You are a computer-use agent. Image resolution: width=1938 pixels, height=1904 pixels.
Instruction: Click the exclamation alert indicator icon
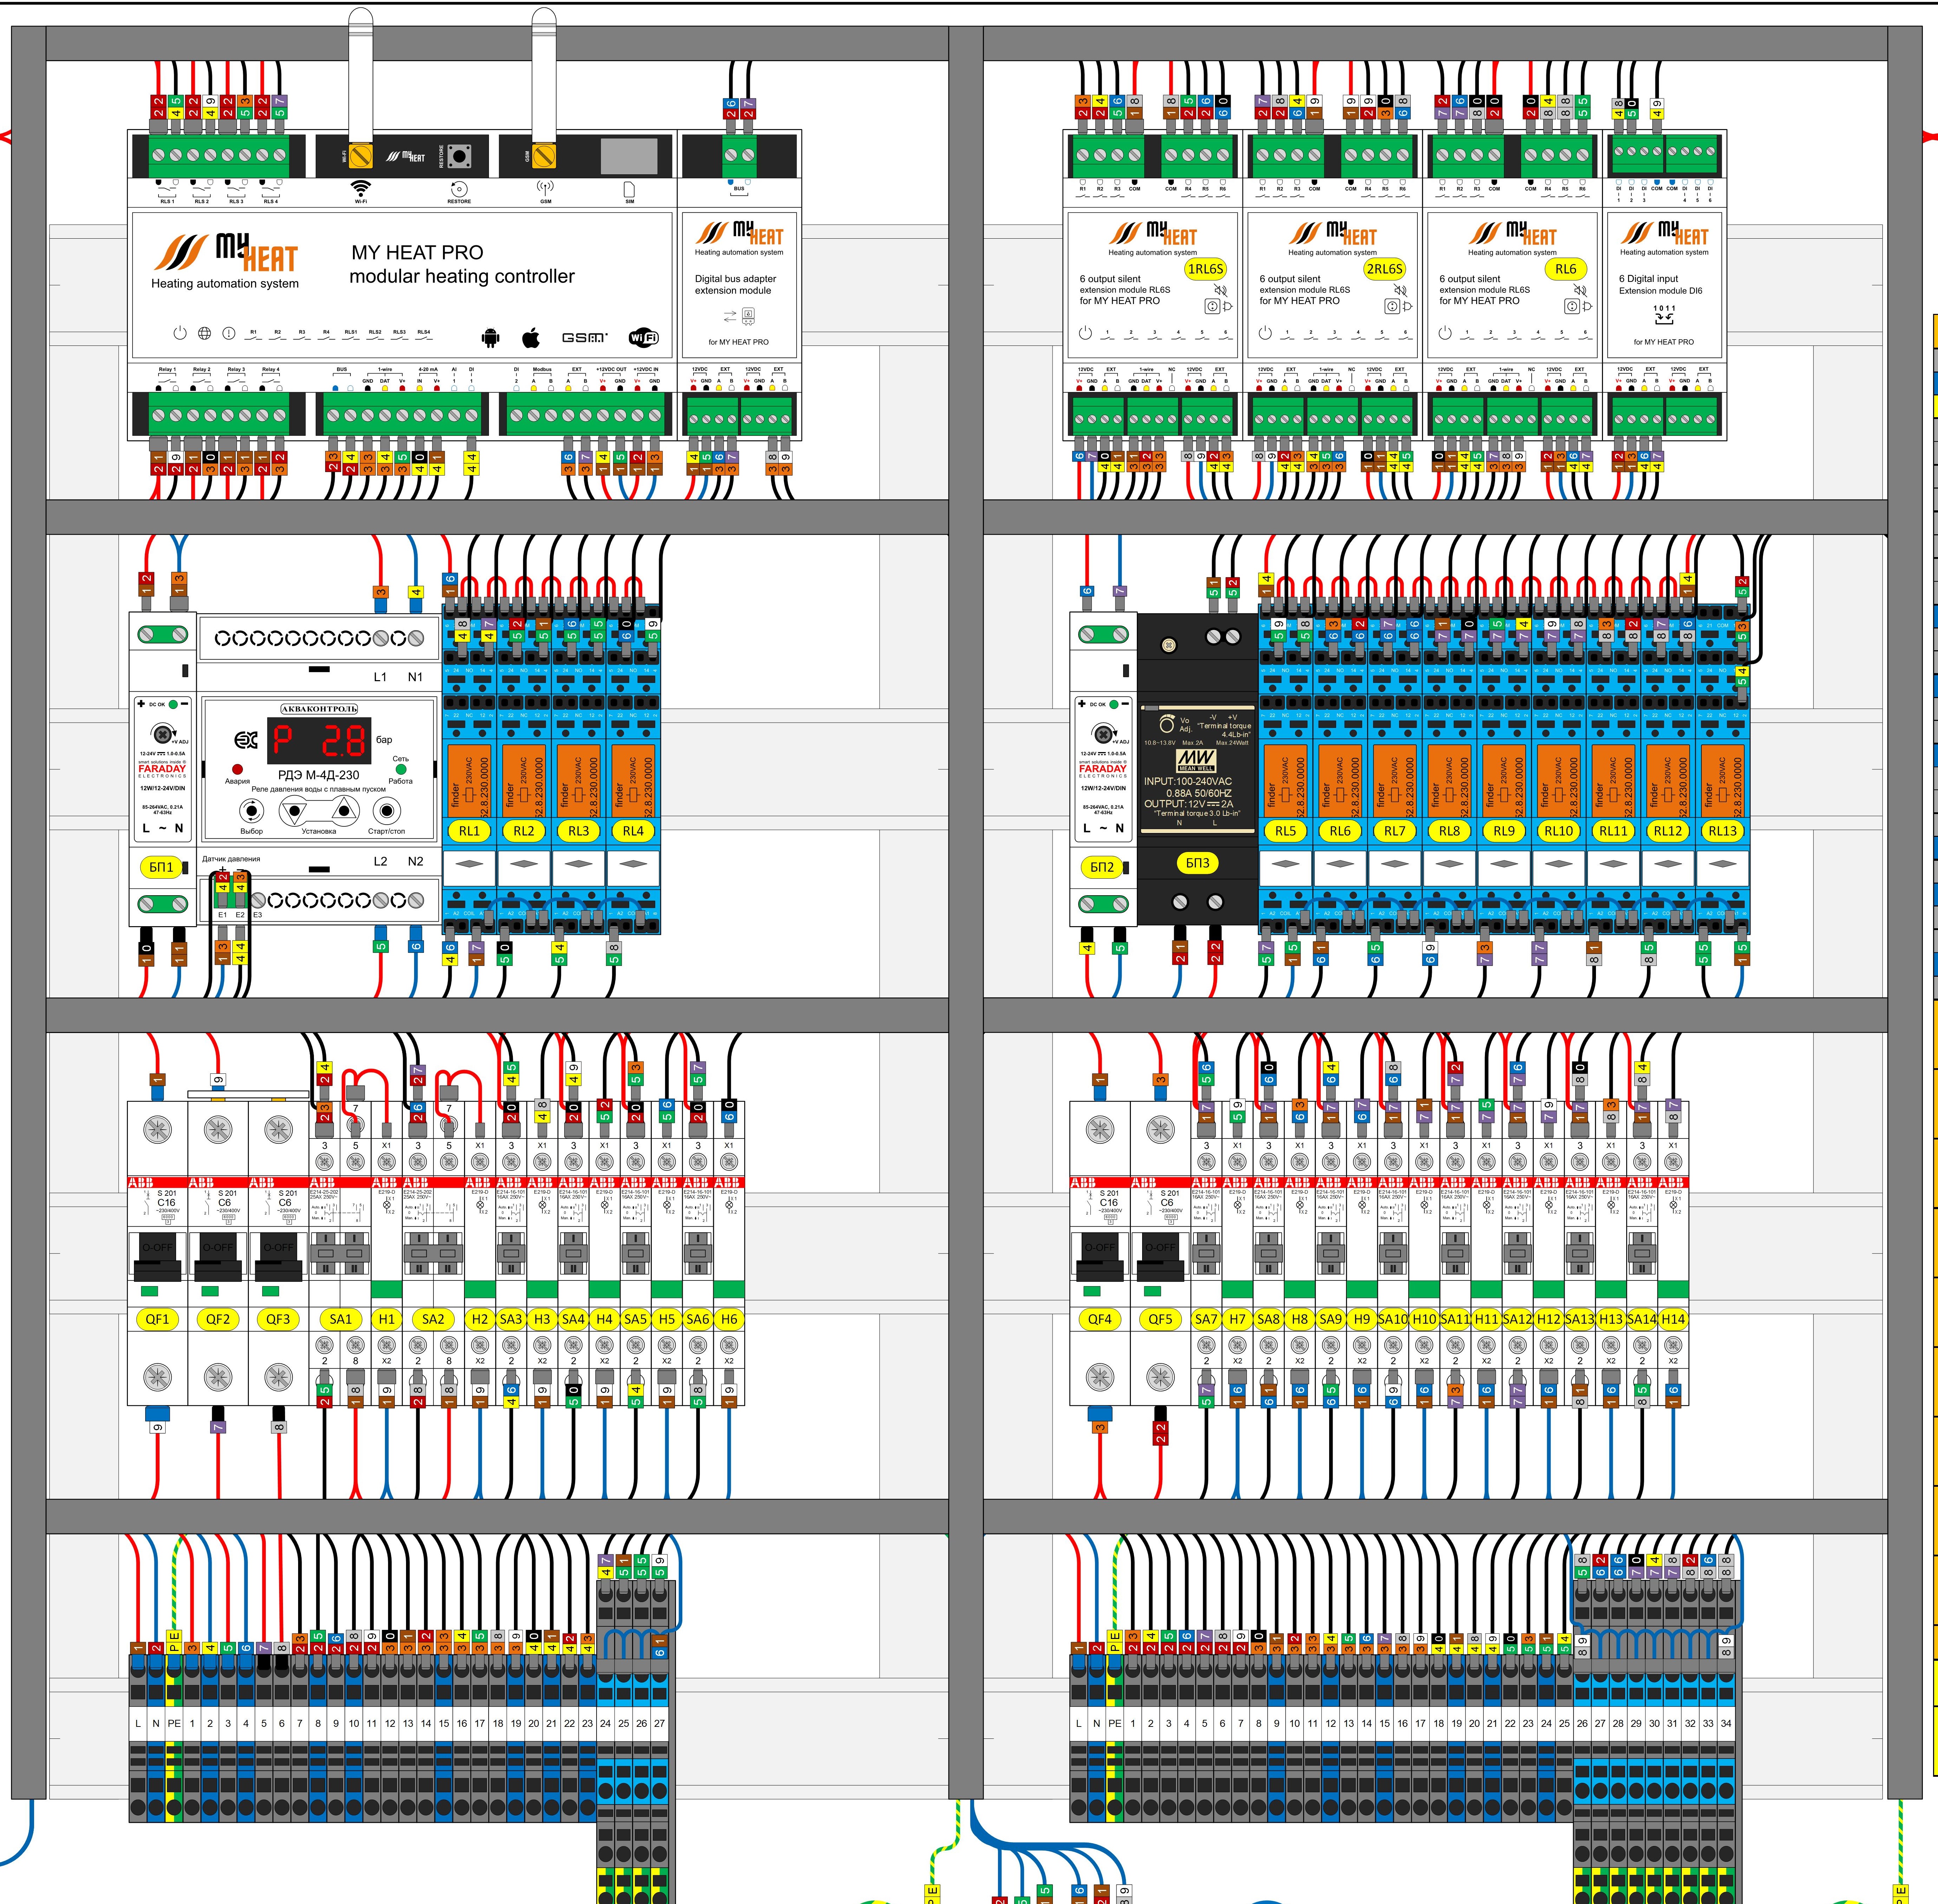point(229,333)
